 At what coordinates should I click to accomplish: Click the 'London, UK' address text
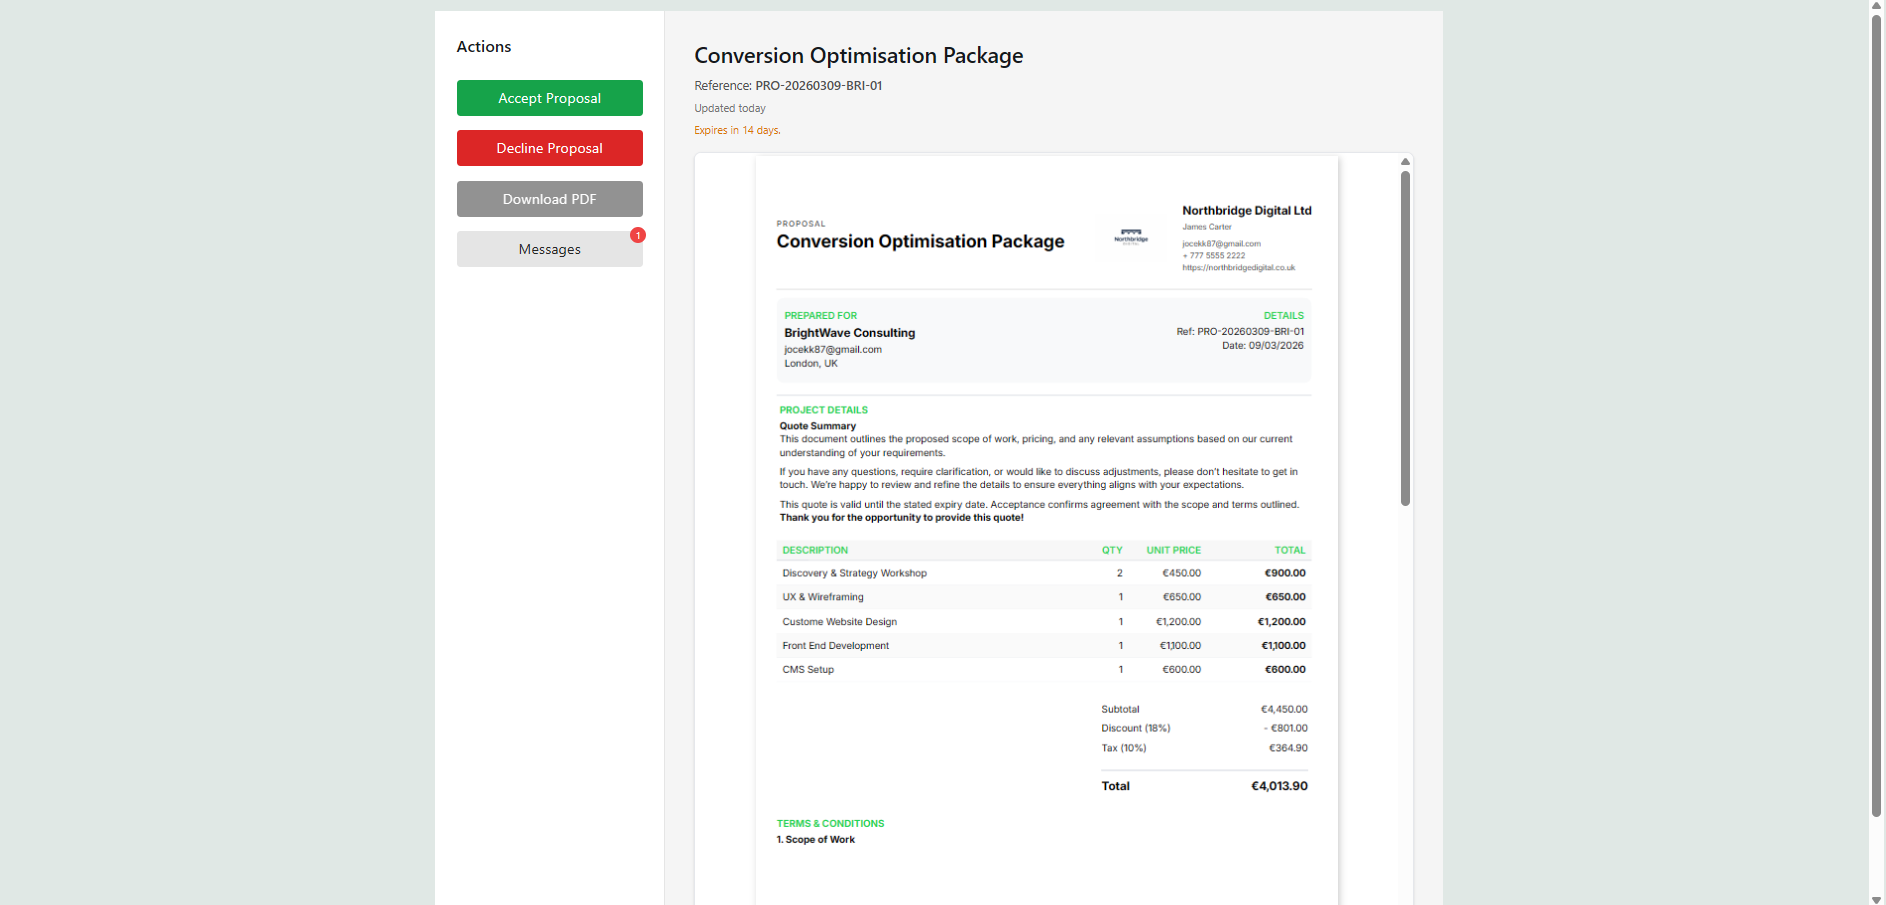tap(810, 364)
